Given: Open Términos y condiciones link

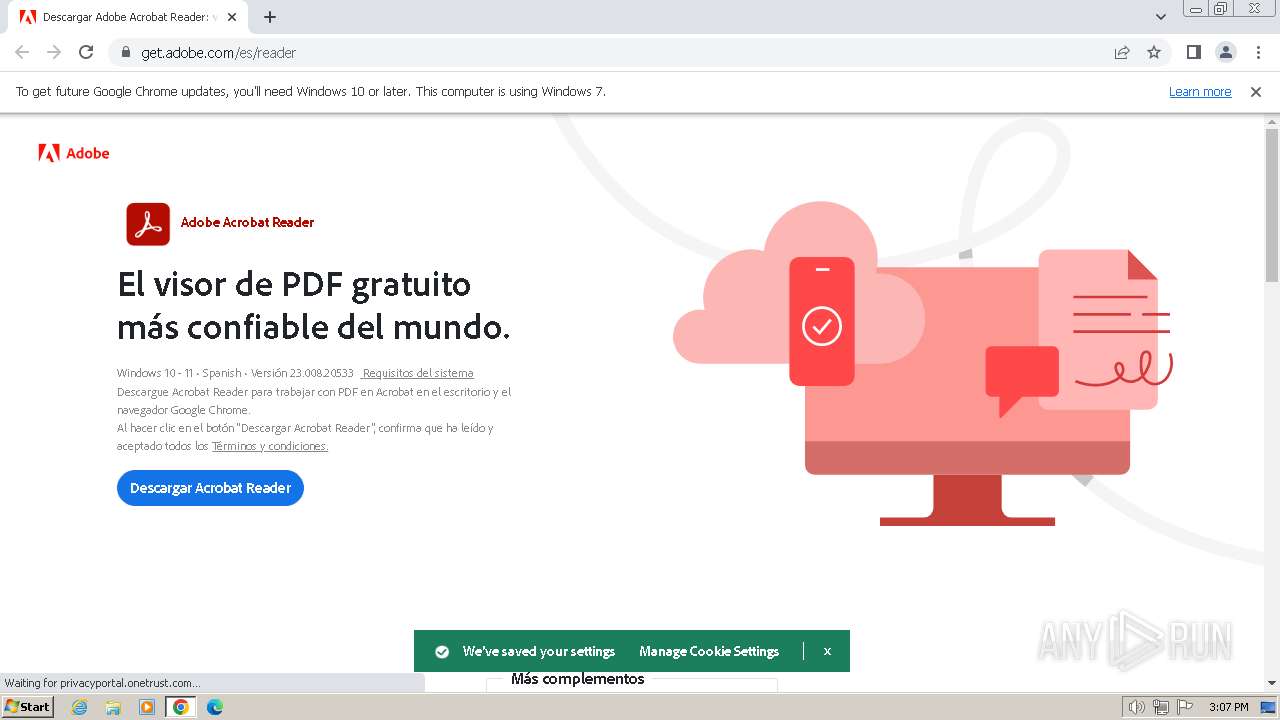Looking at the screenshot, I should [270, 446].
